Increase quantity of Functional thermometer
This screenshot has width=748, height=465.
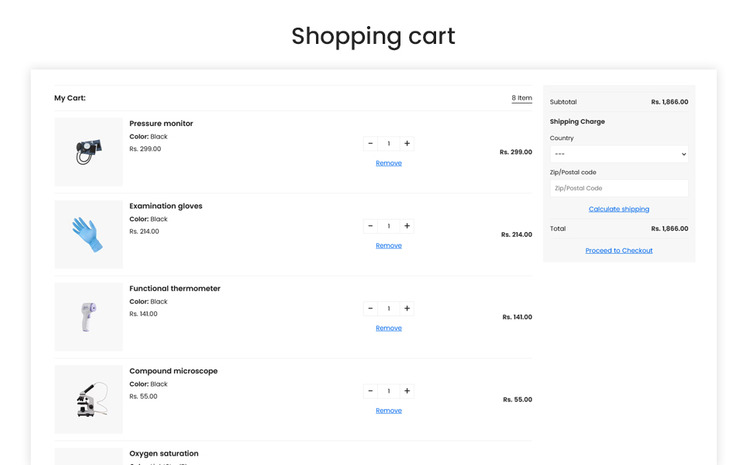pyautogui.click(x=407, y=309)
